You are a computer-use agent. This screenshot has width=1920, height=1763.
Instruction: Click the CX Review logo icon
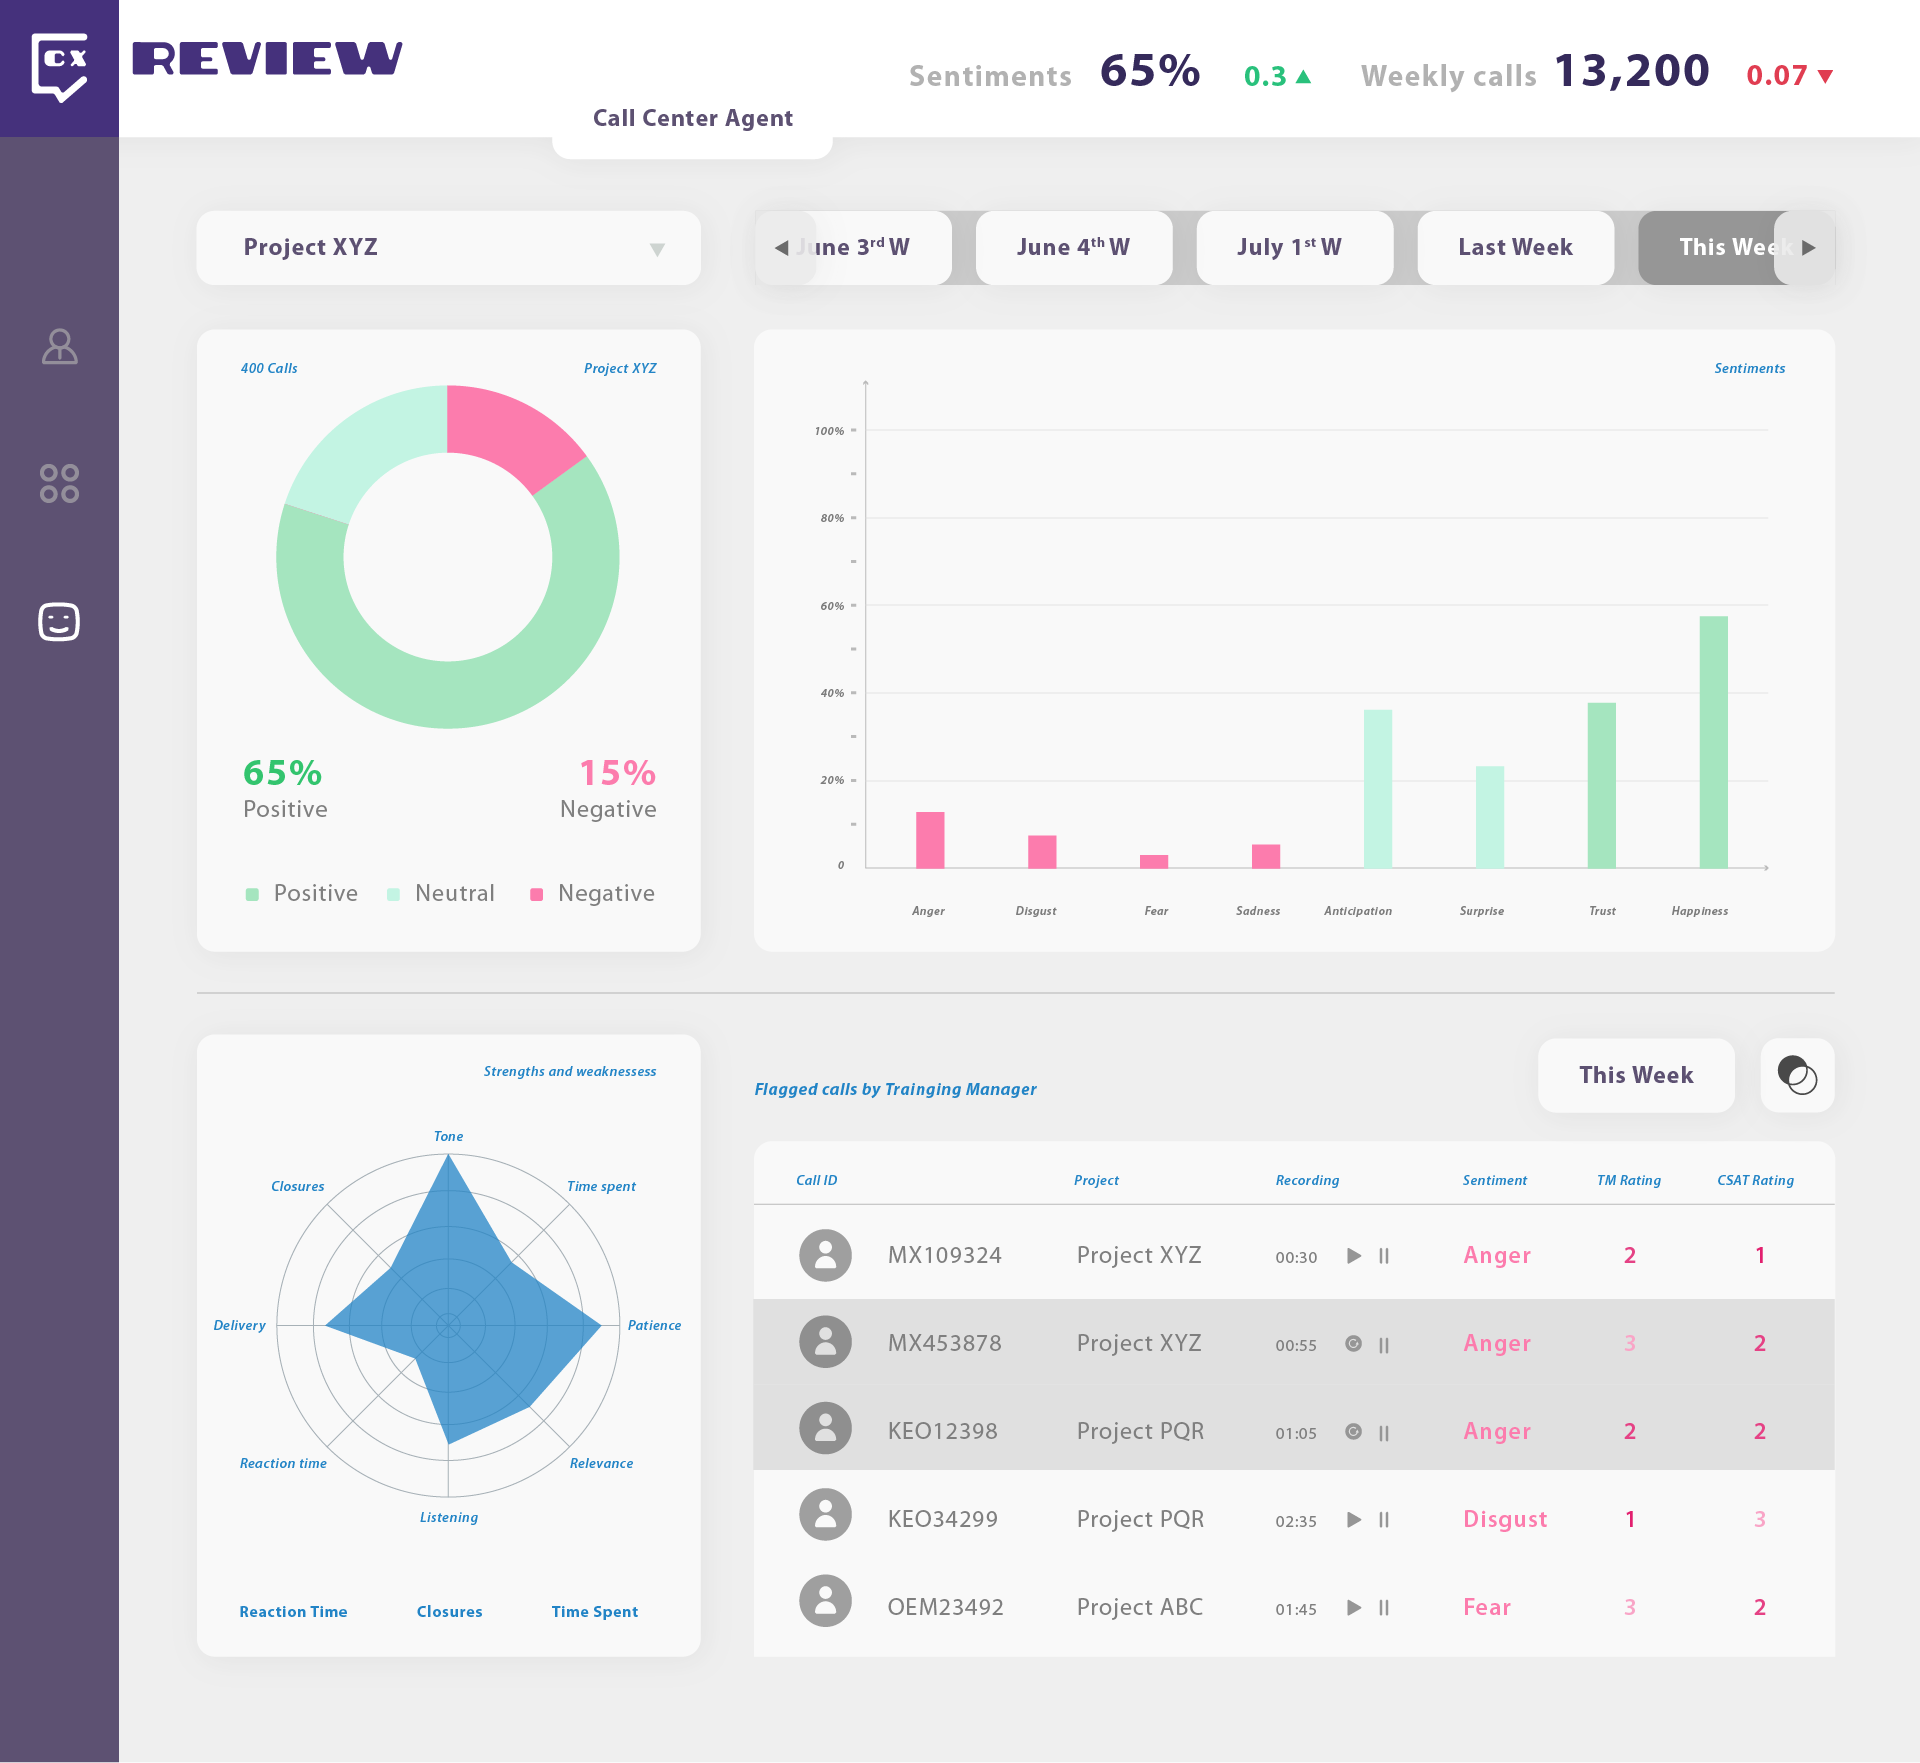point(59,66)
